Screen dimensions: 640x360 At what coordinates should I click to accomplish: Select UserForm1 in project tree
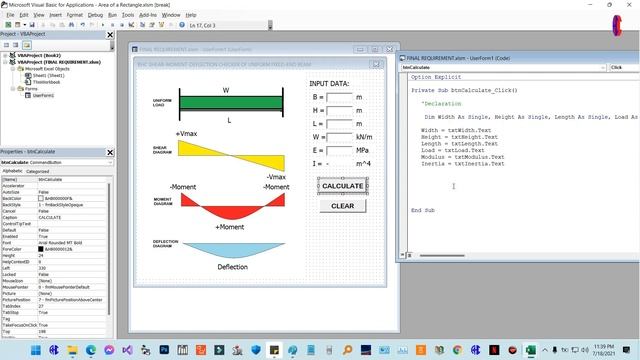click(43, 96)
